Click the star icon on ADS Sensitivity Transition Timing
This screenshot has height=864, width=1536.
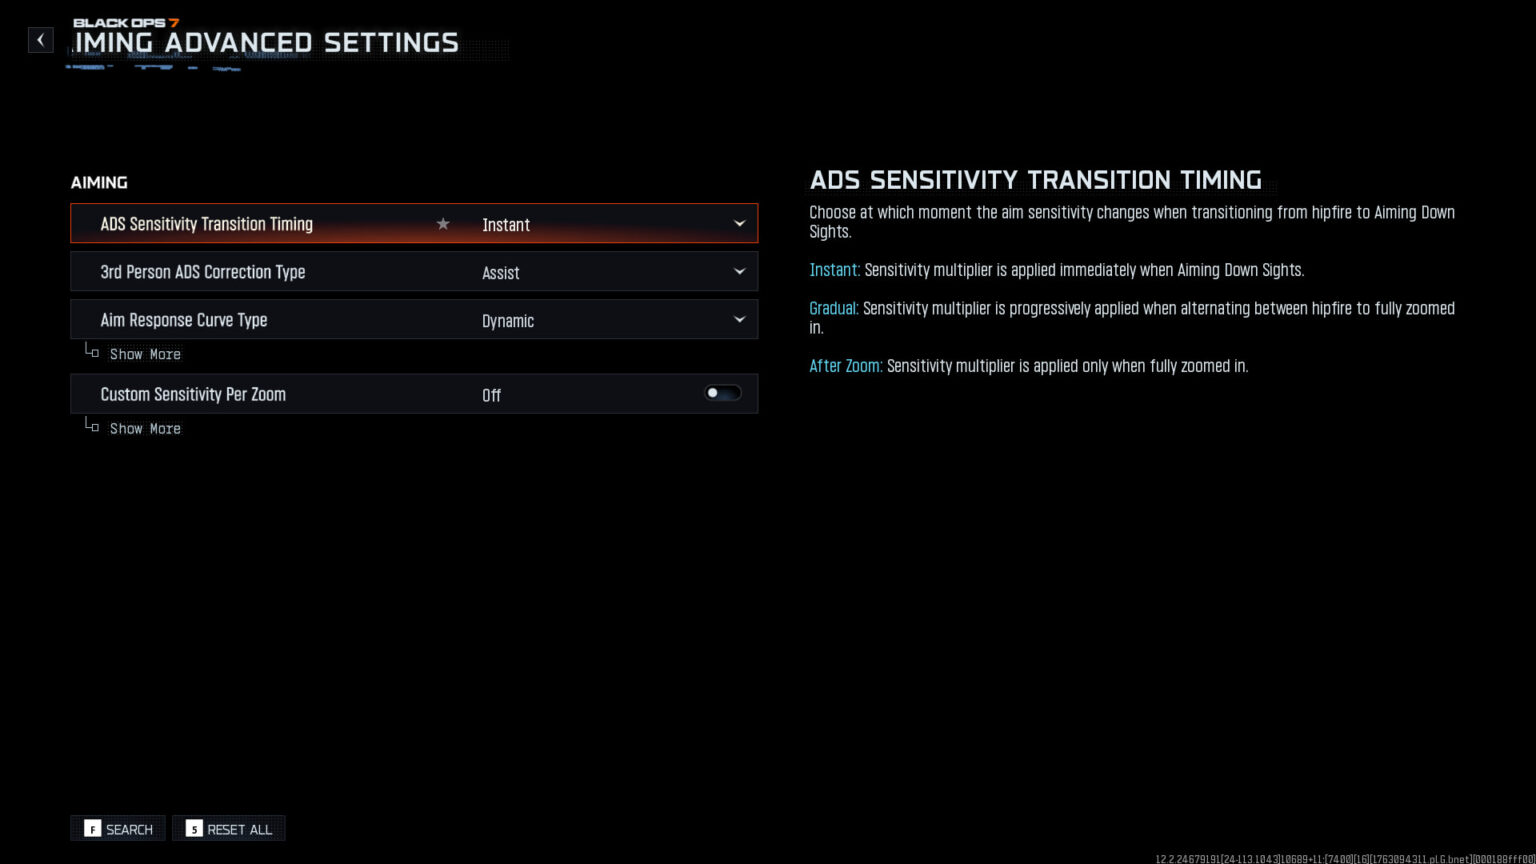tap(443, 224)
